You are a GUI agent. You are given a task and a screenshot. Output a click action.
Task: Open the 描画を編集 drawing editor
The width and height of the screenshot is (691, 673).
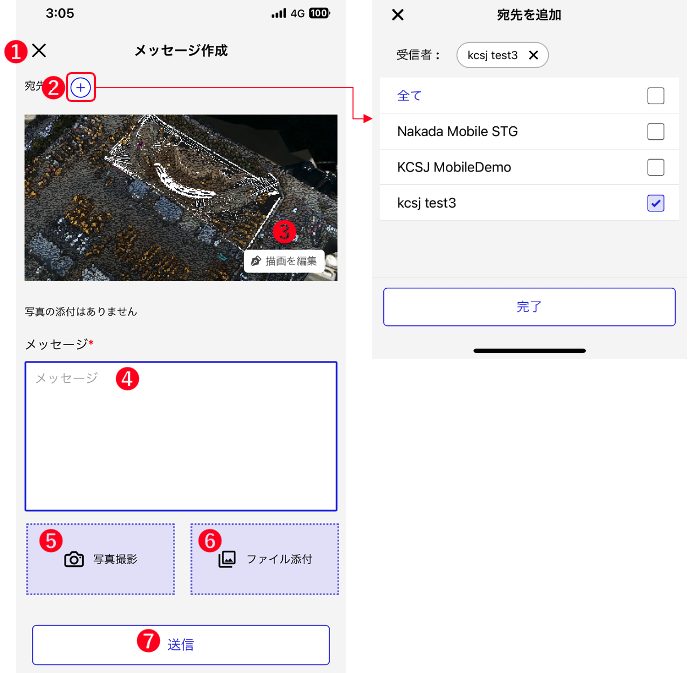pyautogui.click(x=284, y=261)
